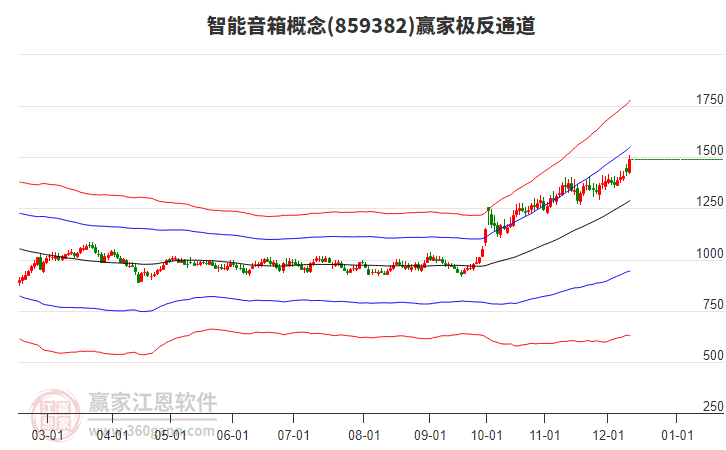Click the 750 y-axis label

[713, 304]
